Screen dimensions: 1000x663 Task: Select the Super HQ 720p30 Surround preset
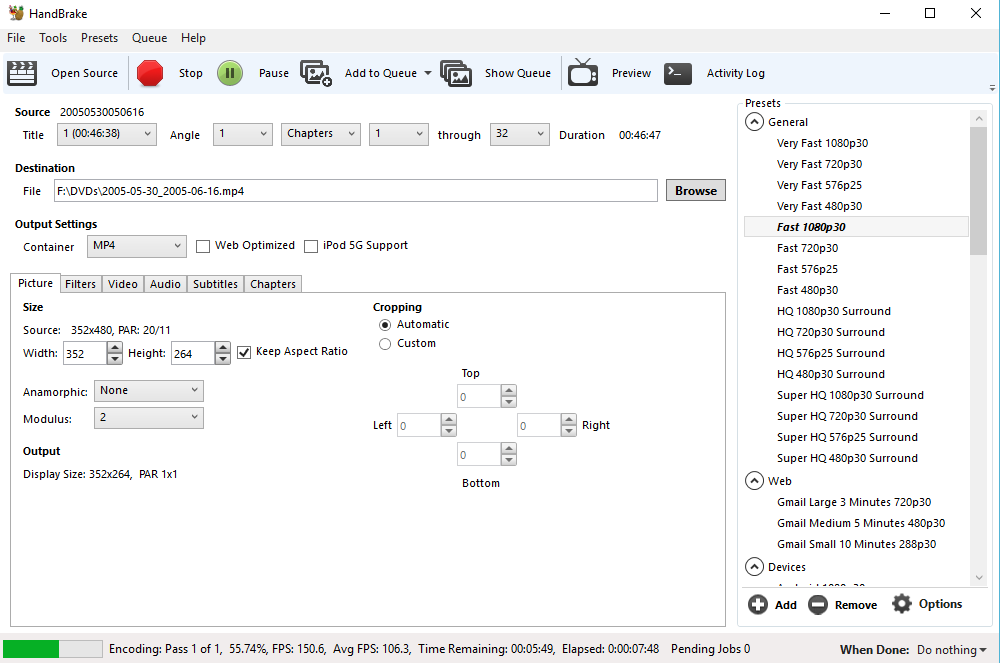(847, 416)
